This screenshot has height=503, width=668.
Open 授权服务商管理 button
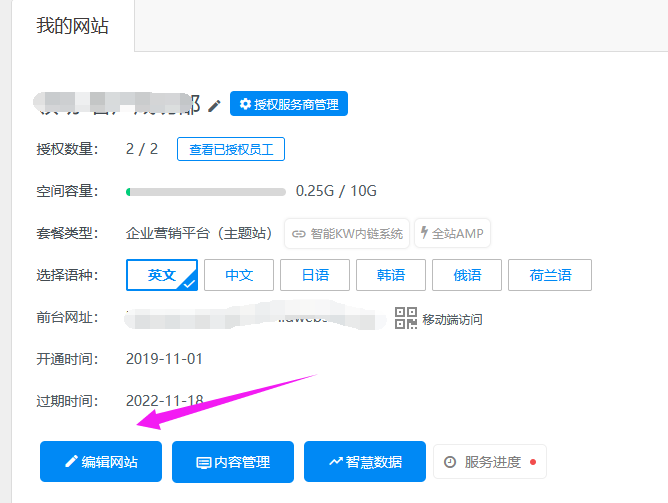coord(289,103)
